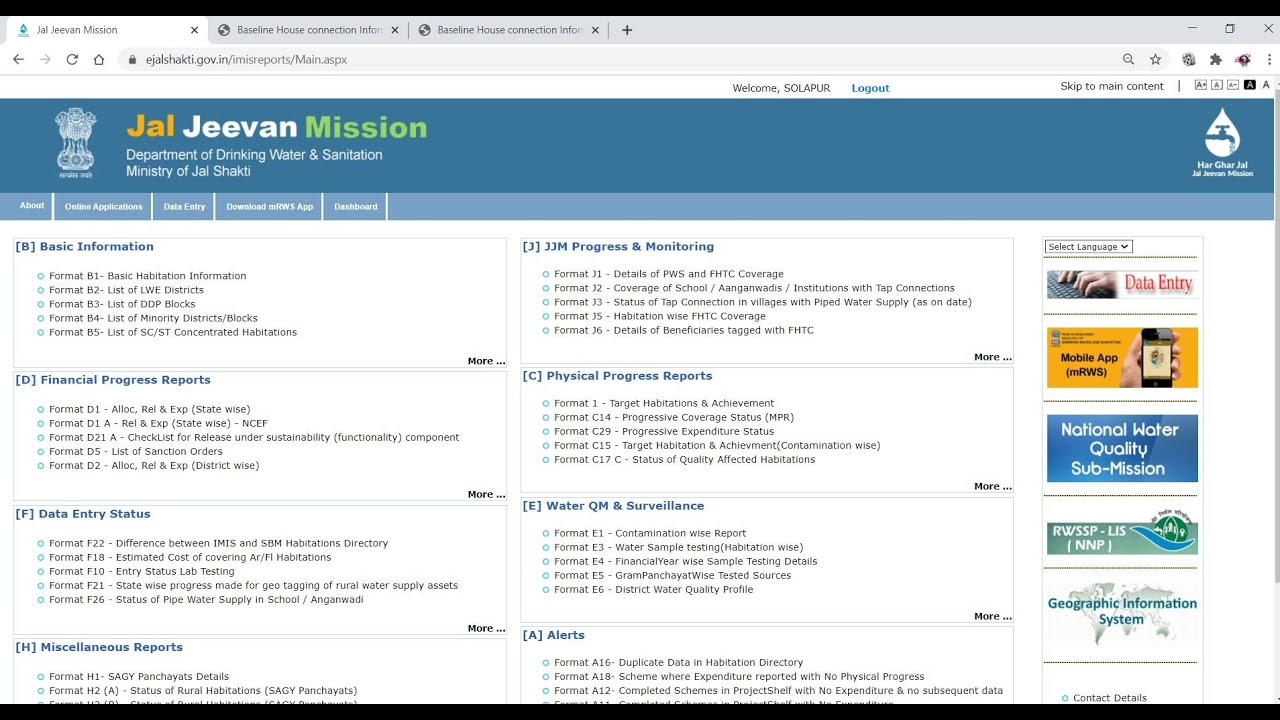The width and height of the screenshot is (1280, 720).
Task: Open National Water Quality Sub-Mission banner
Action: pyautogui.click(x=1122, y=448)
